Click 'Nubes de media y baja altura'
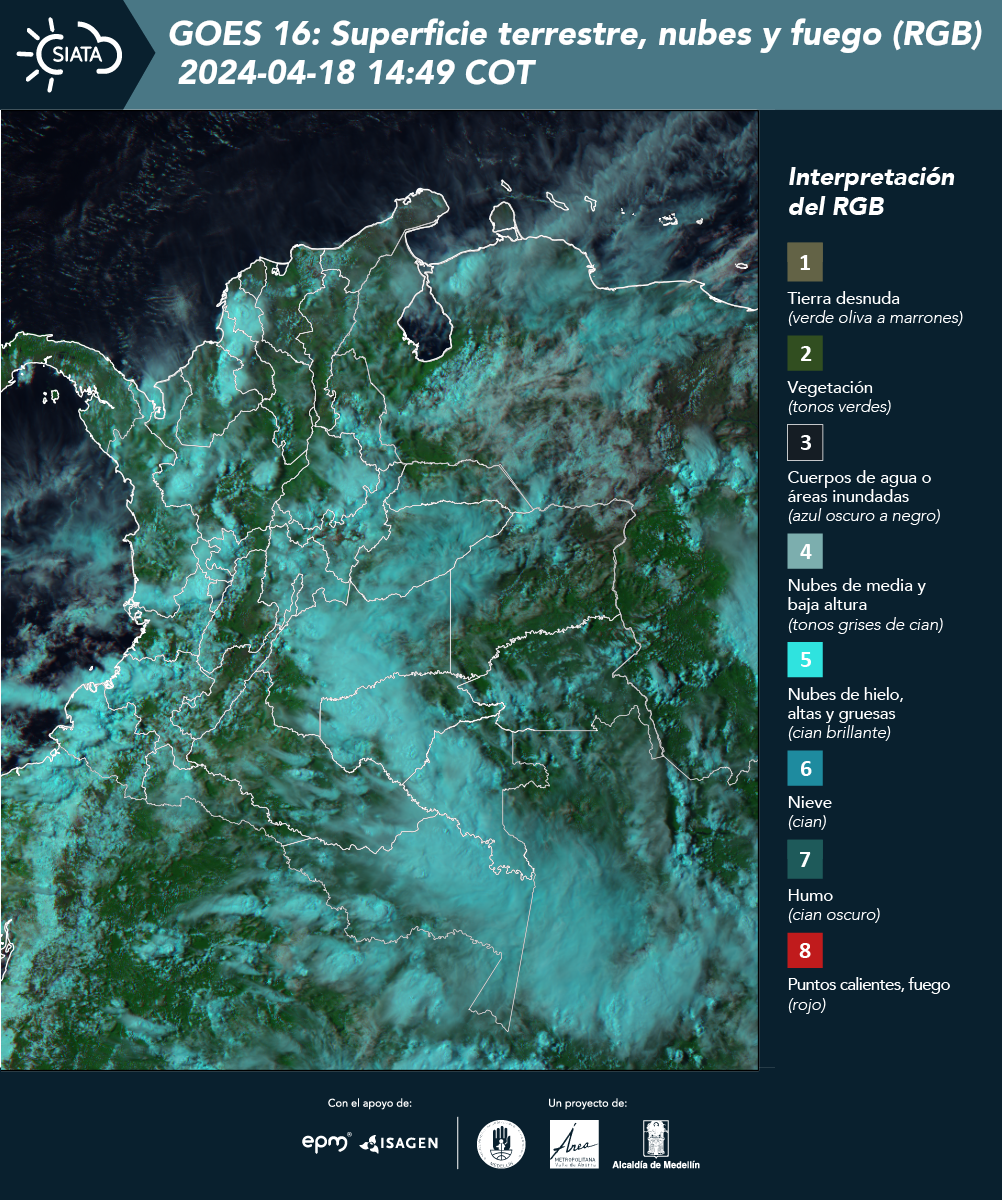 tap(857, 595)
